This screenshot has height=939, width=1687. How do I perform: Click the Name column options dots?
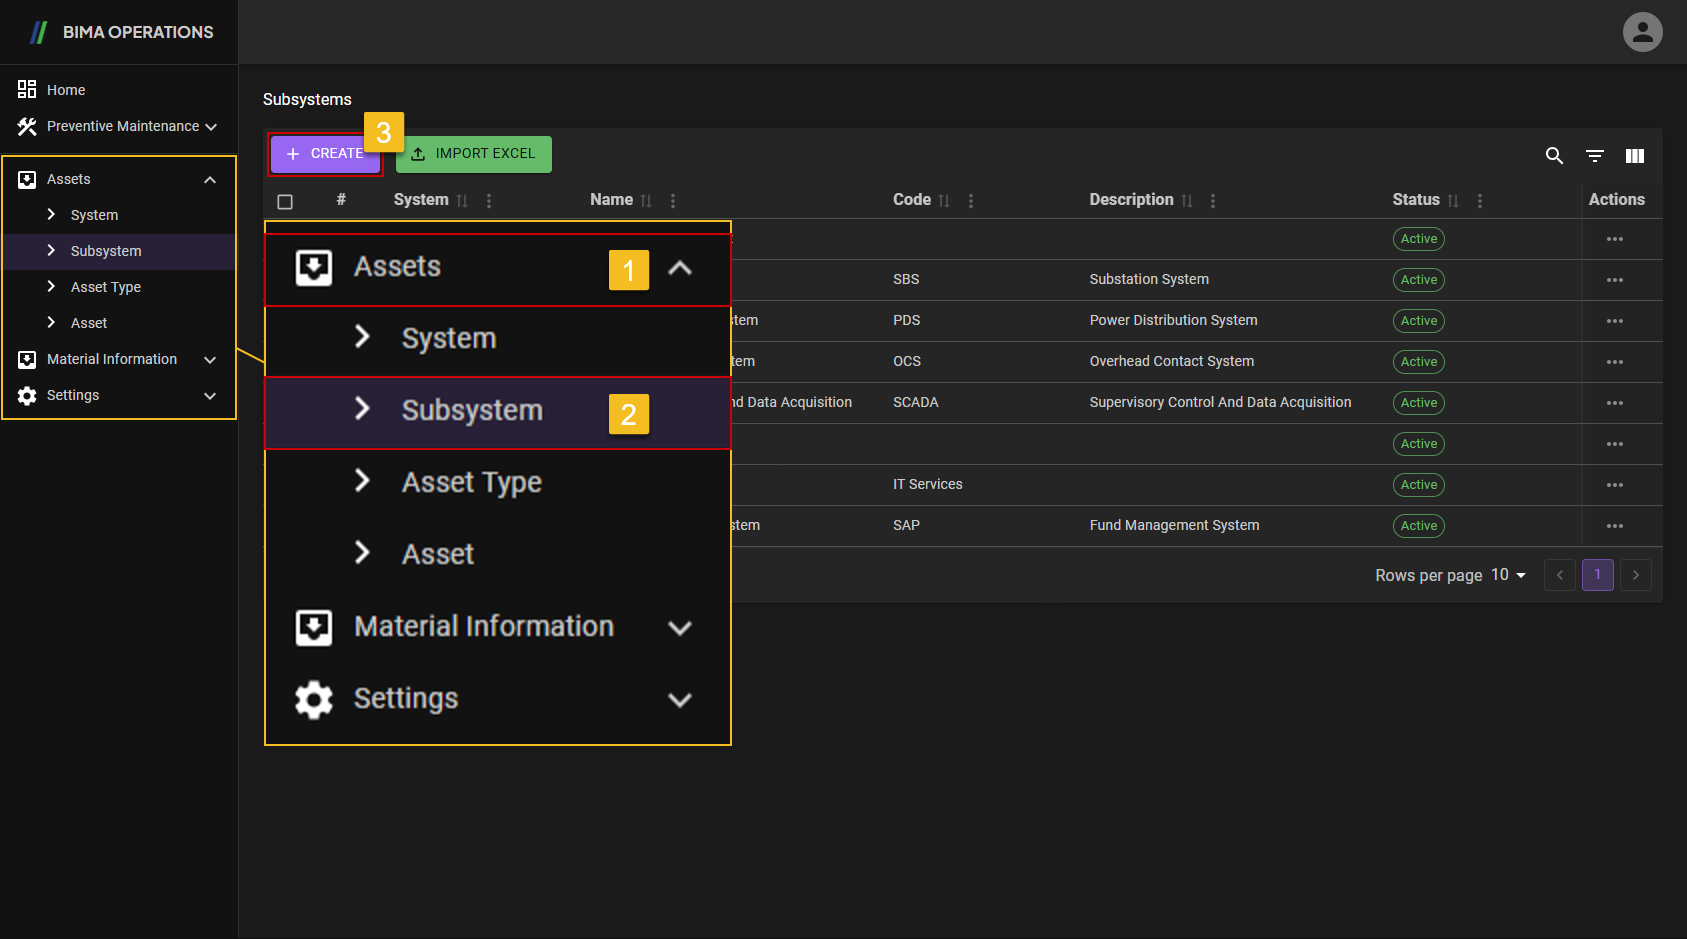pos(673,201)
